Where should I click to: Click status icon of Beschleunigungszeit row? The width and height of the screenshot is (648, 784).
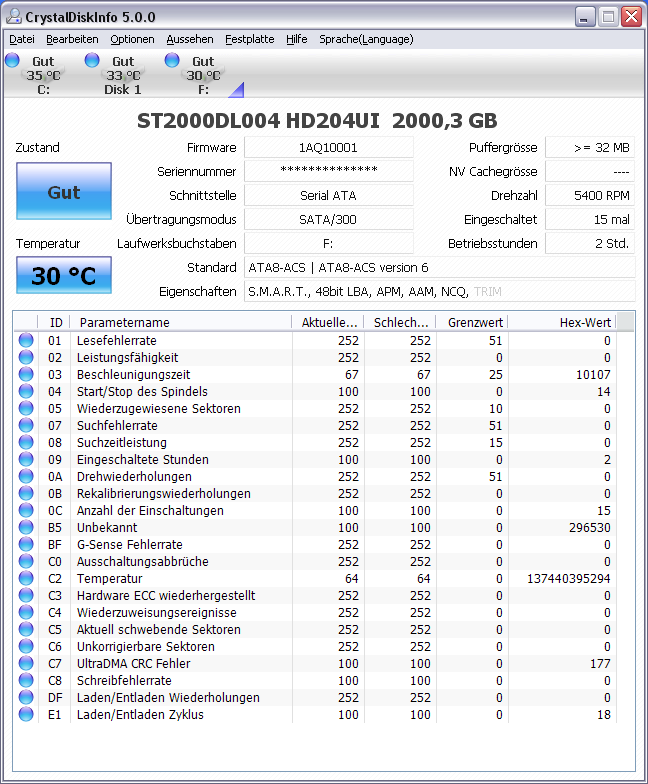26,374
